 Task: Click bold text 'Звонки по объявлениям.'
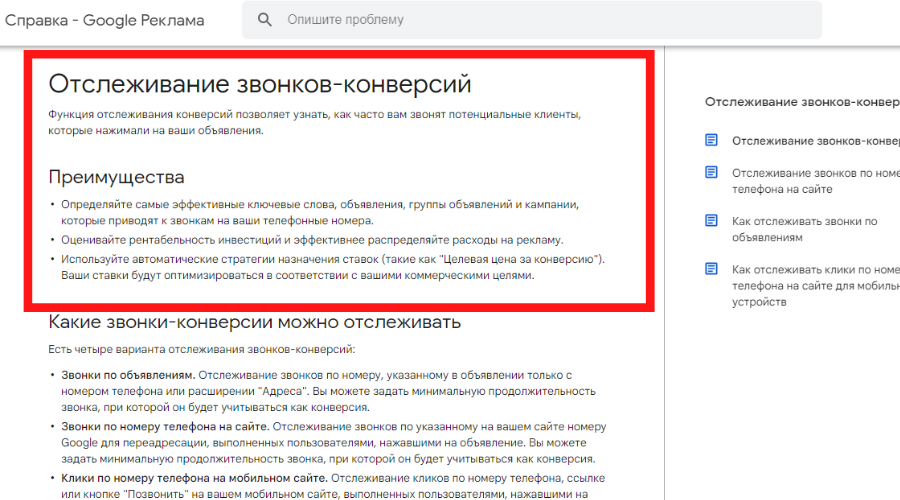(x=129, y=375)
